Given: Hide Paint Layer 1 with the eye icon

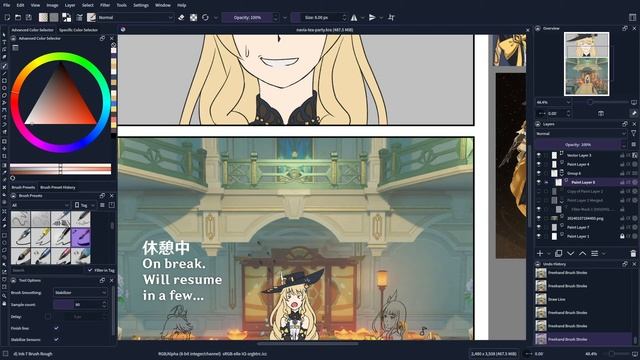Looking at the screenshot, I should pos(539,236).
